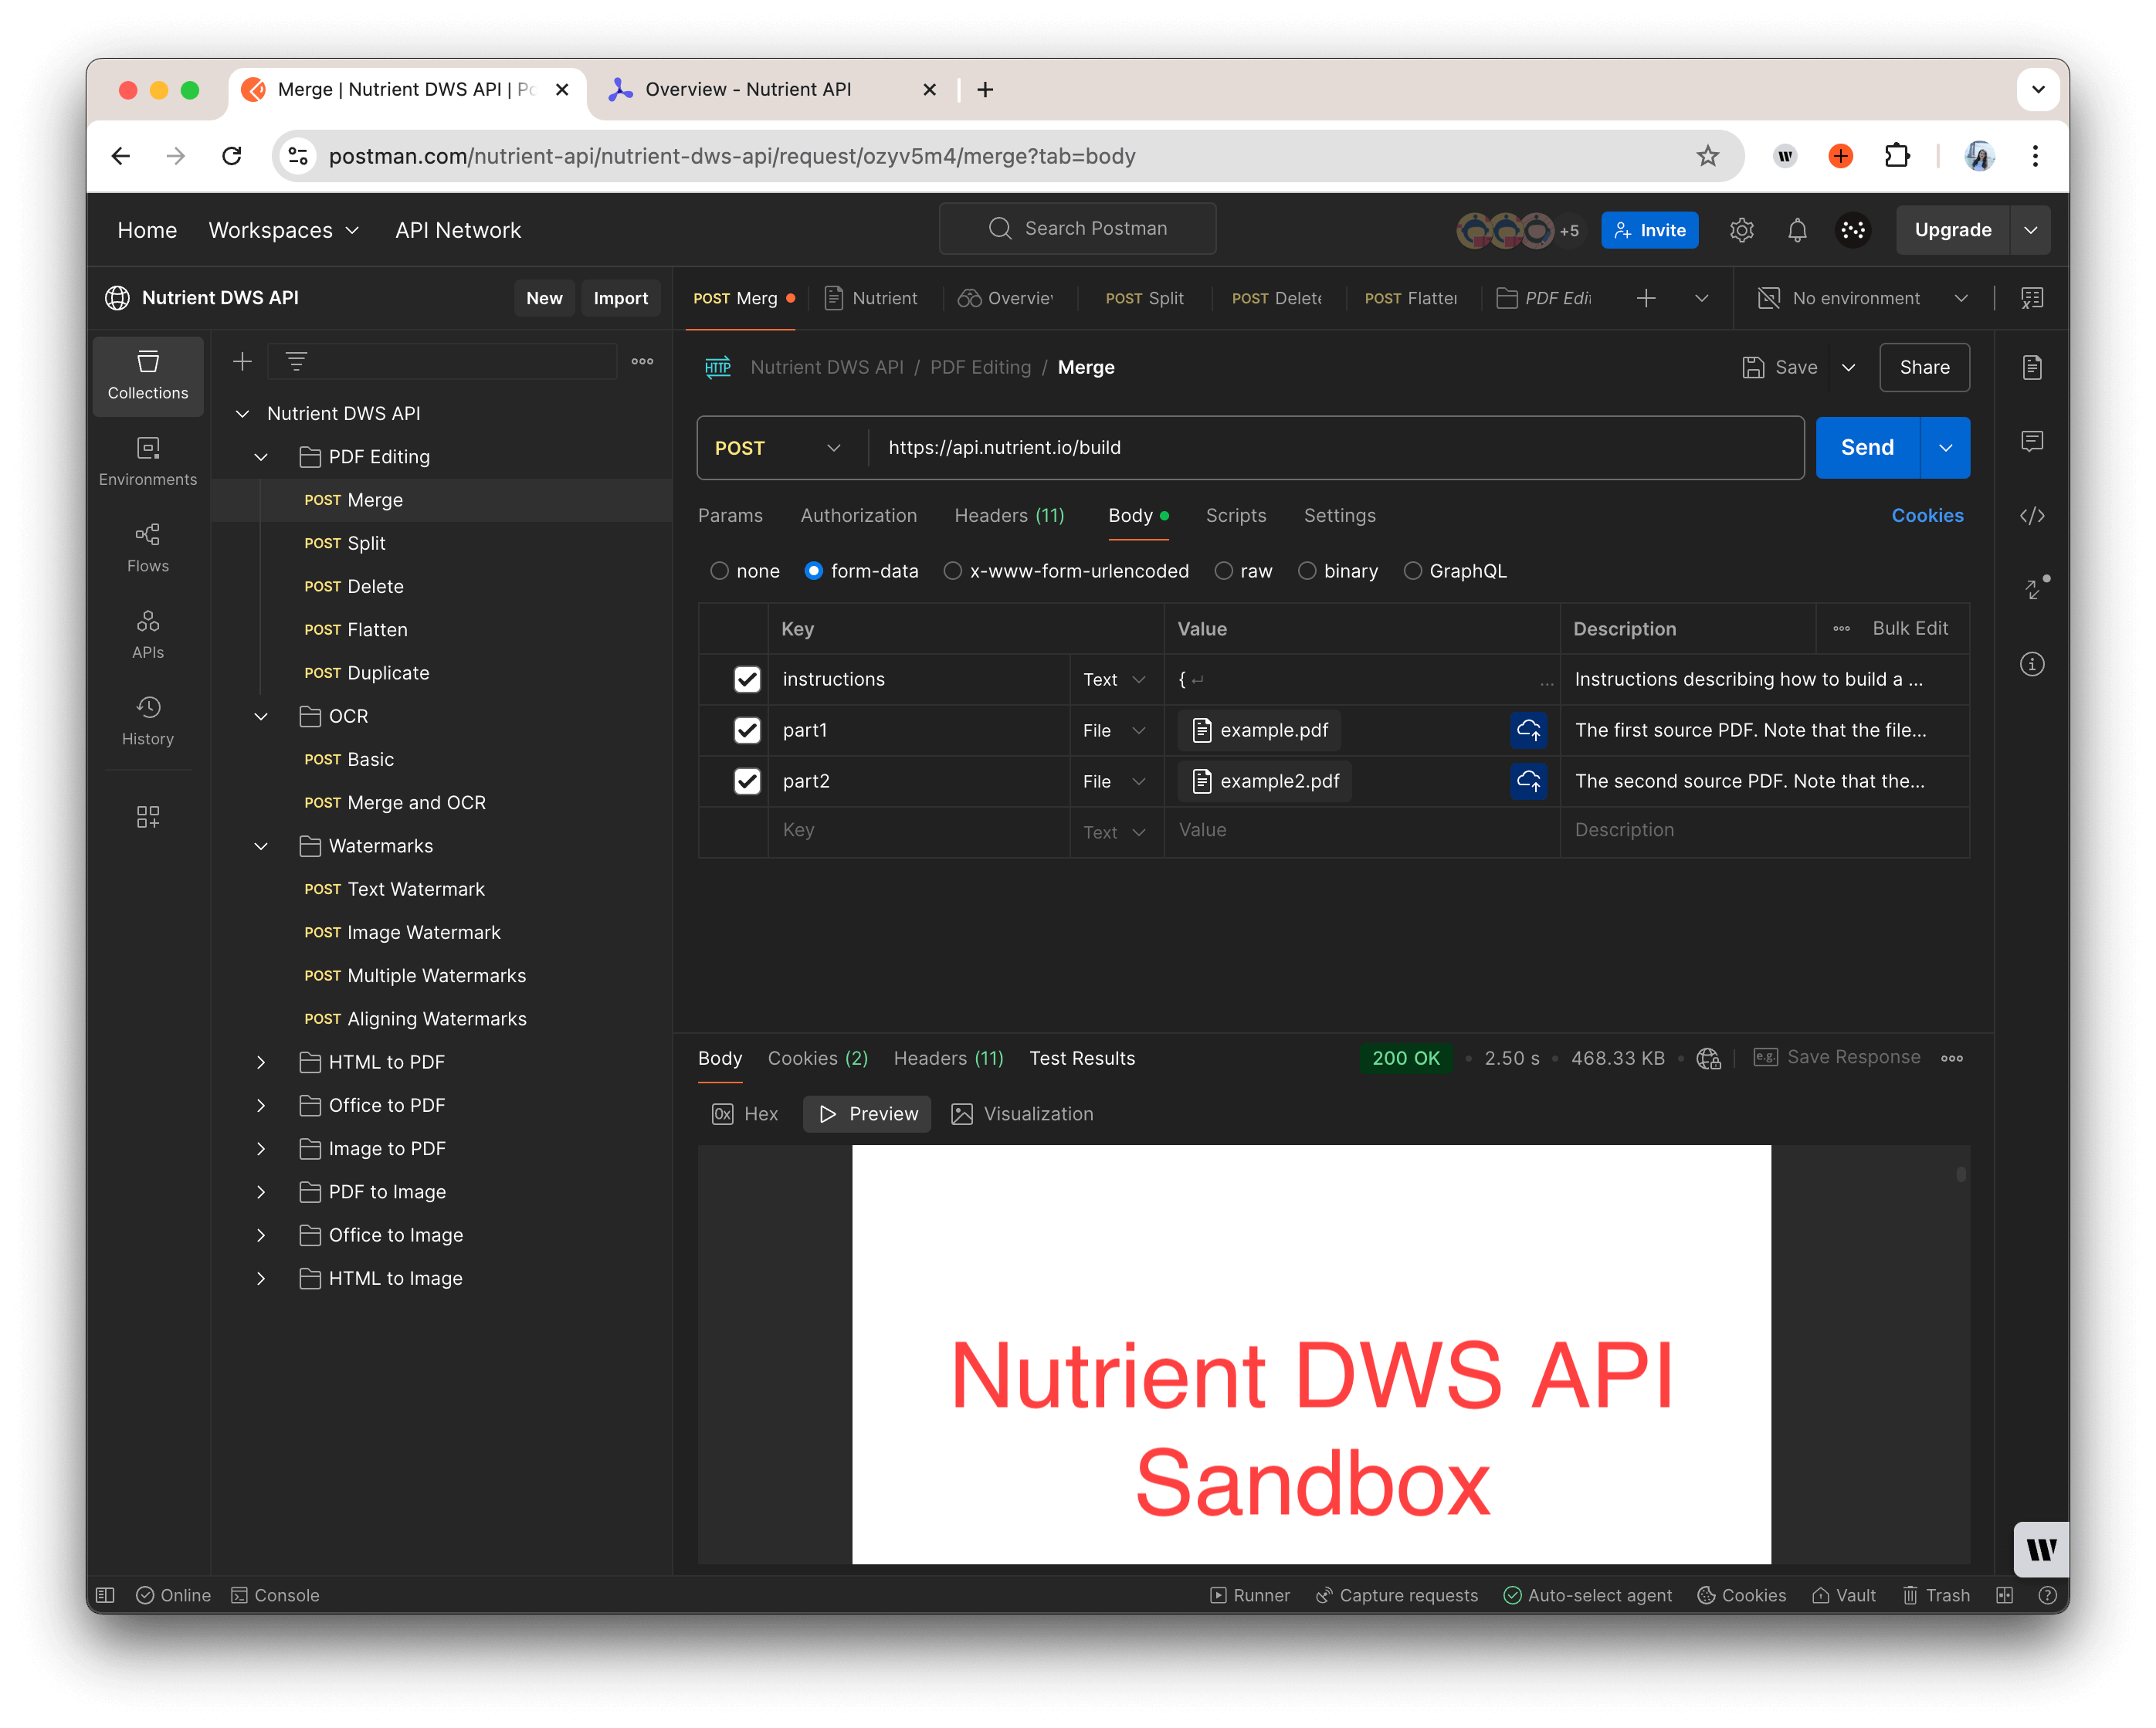Click the upload cloud icon for example.pdf
This screenshot has height=1728, width=2156.
1527,730
